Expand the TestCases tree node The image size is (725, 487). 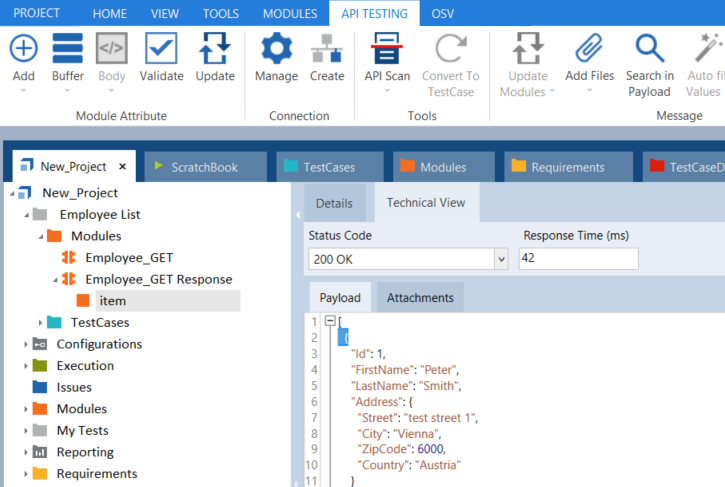(41, 323)
